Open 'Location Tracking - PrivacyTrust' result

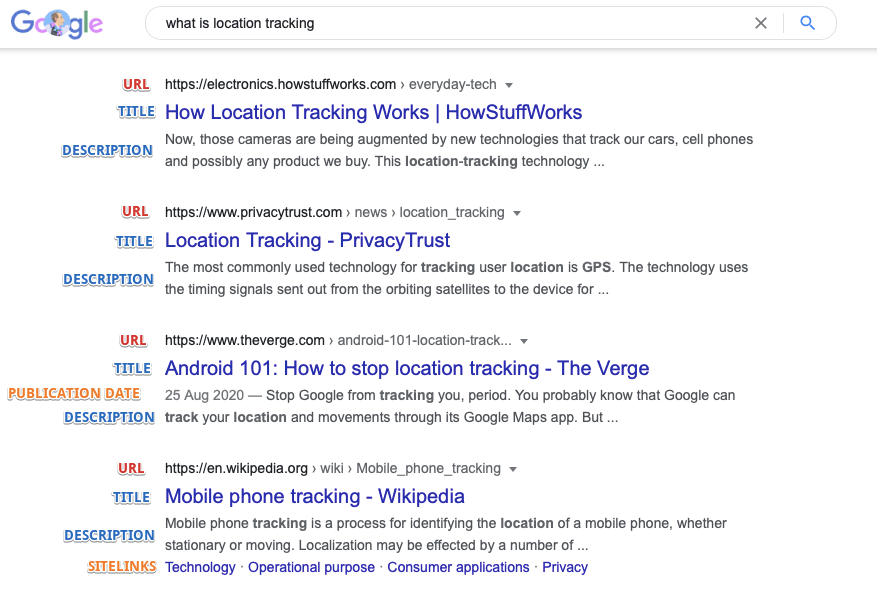[307, 241]
